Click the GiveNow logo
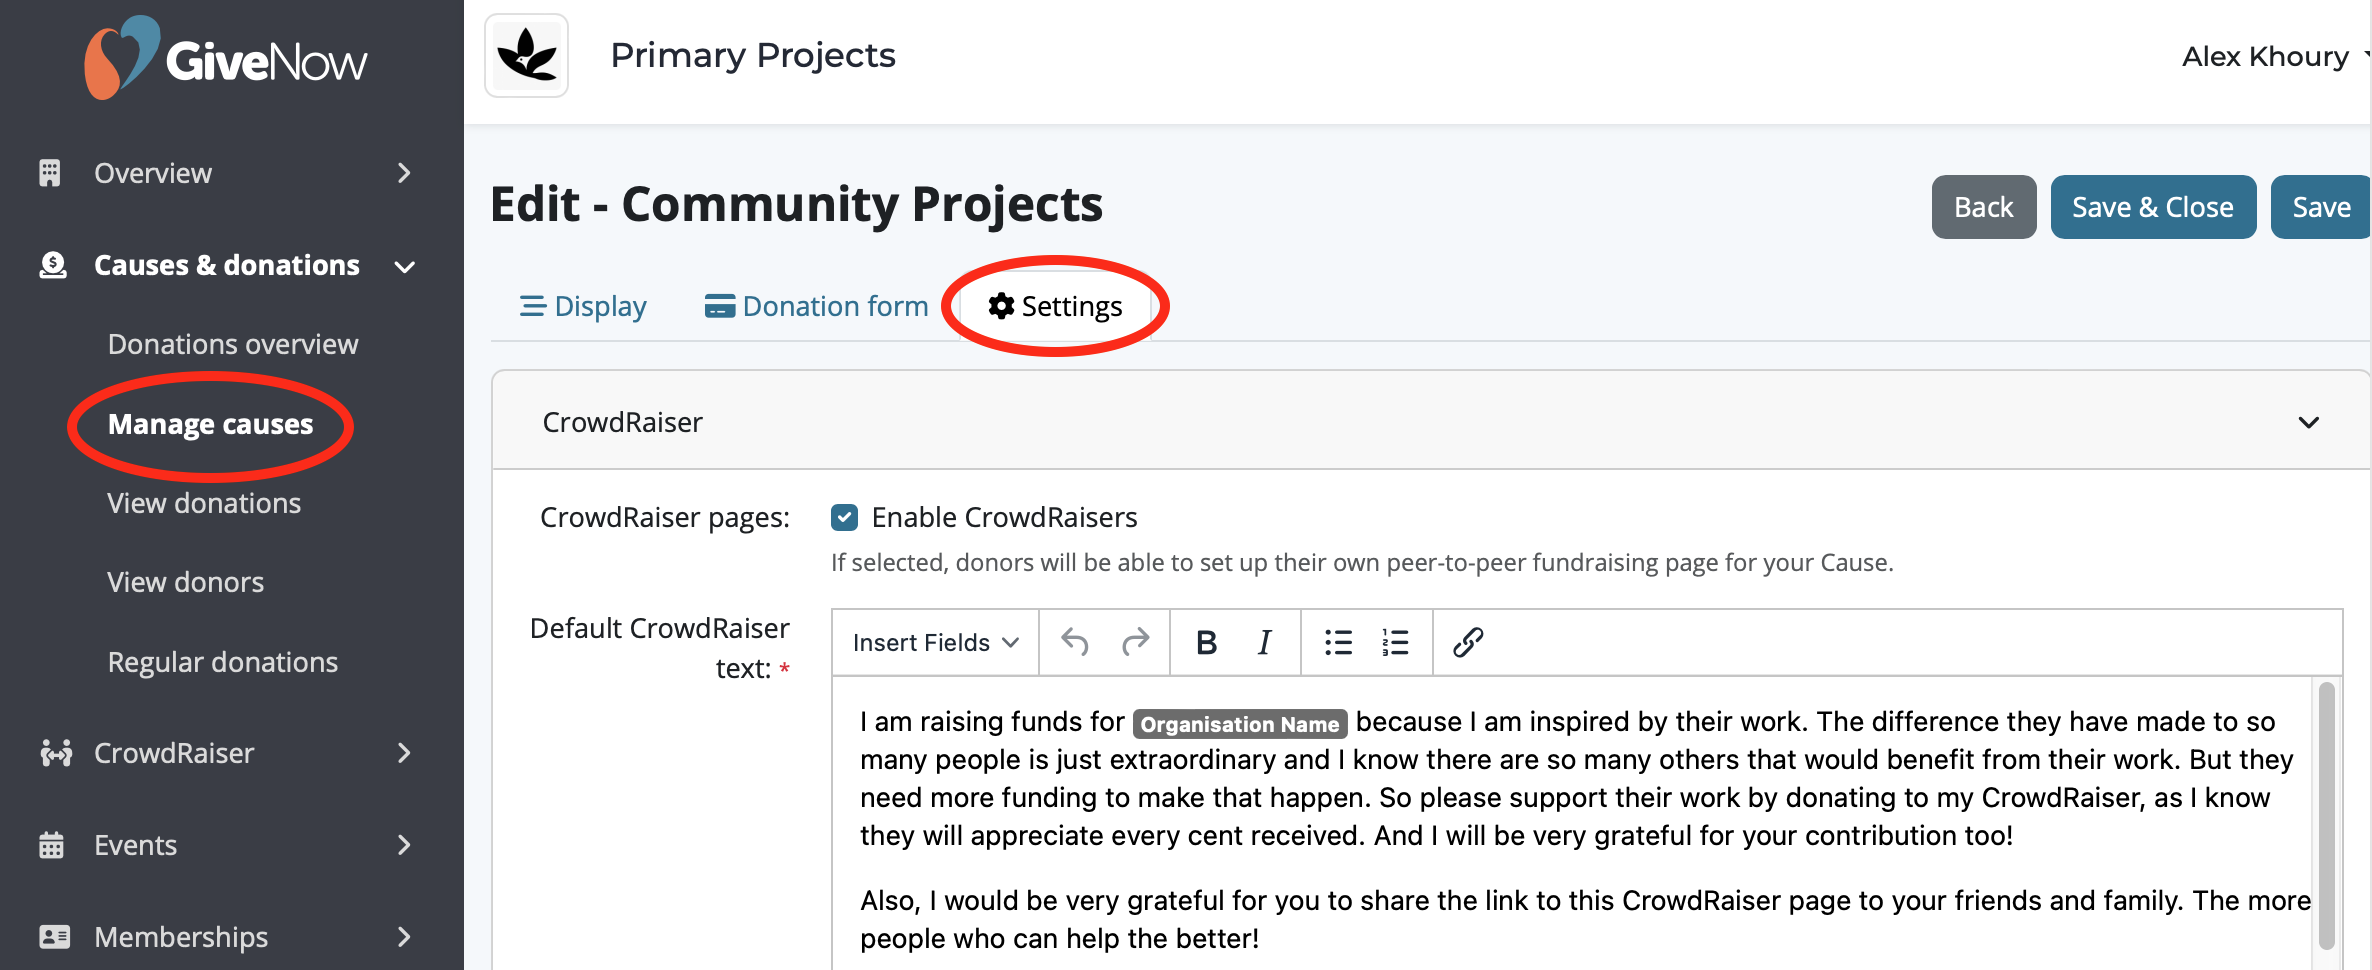 click(227, 58)
